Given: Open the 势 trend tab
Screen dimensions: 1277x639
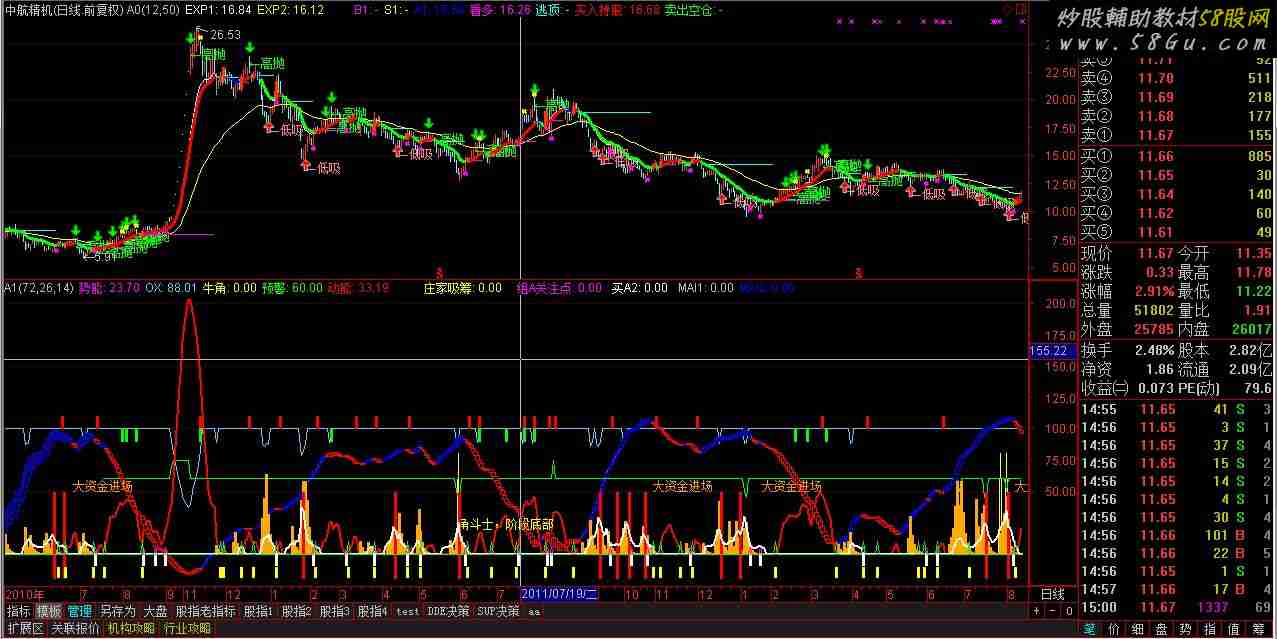Looking at the screenshot, I should pos(1186,629).
